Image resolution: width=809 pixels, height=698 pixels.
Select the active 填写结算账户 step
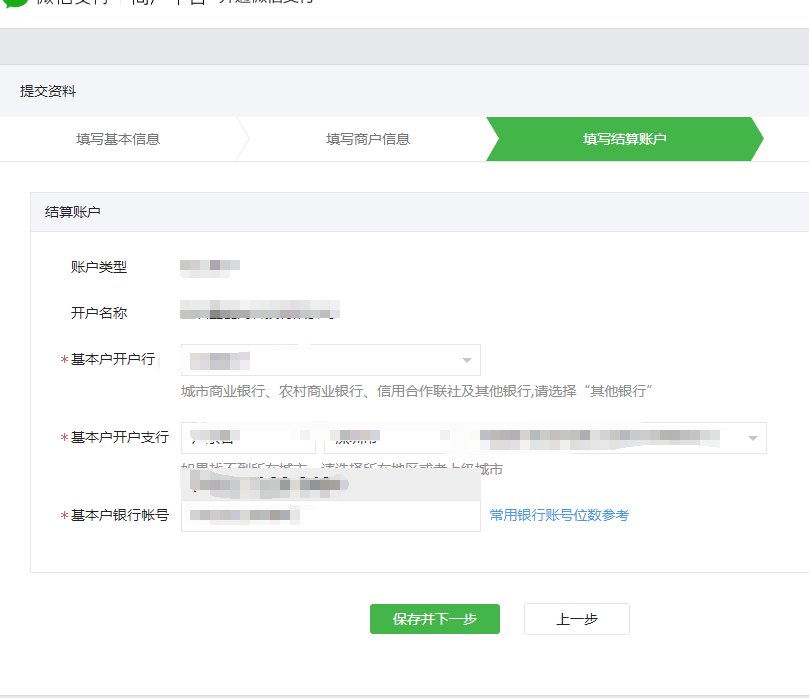pyautogui.click(x=624, y=139)
